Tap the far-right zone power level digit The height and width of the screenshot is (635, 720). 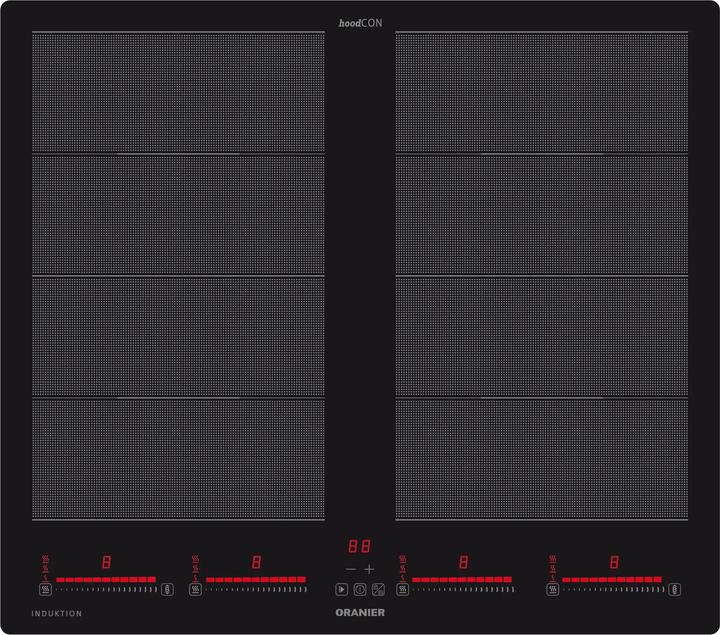(613, 562)
